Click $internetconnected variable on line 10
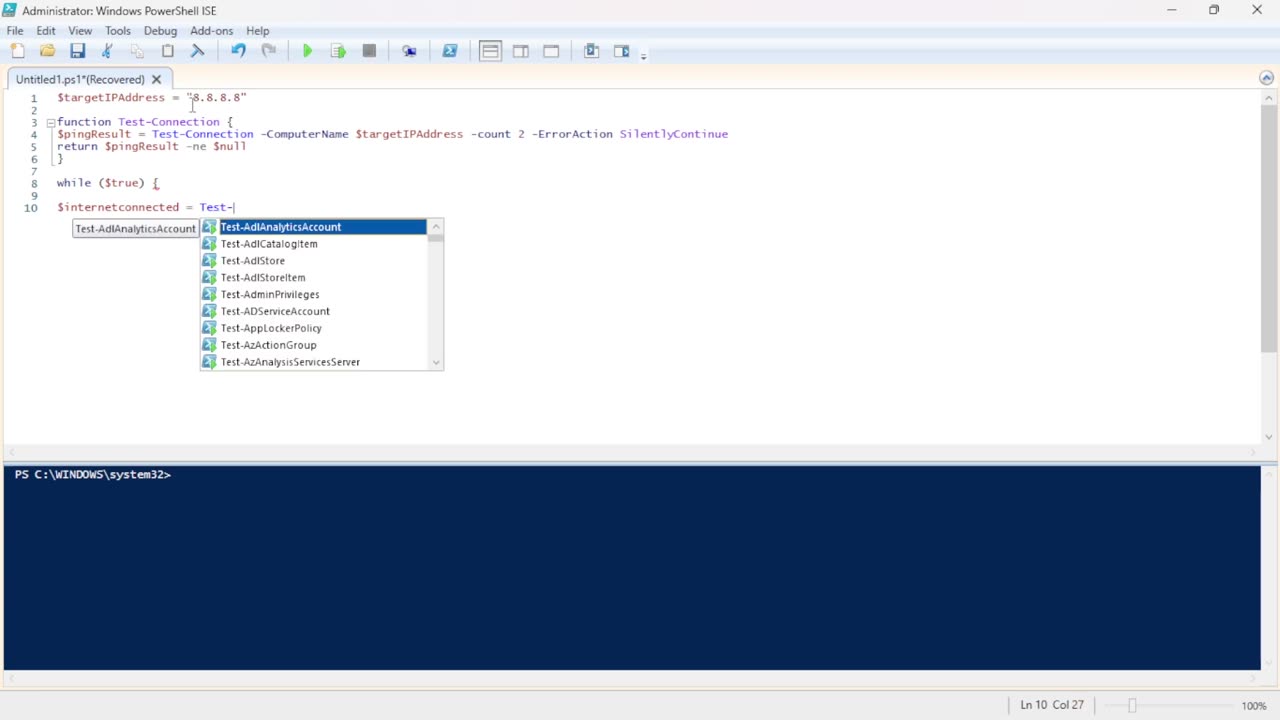 point(117,208)
